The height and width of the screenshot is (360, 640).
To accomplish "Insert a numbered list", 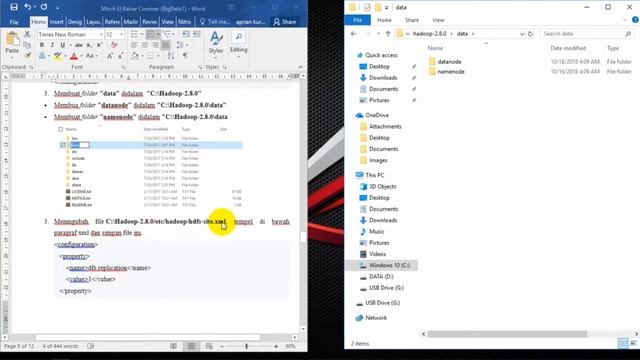I will pyautogui.click(x=151, y=34).
